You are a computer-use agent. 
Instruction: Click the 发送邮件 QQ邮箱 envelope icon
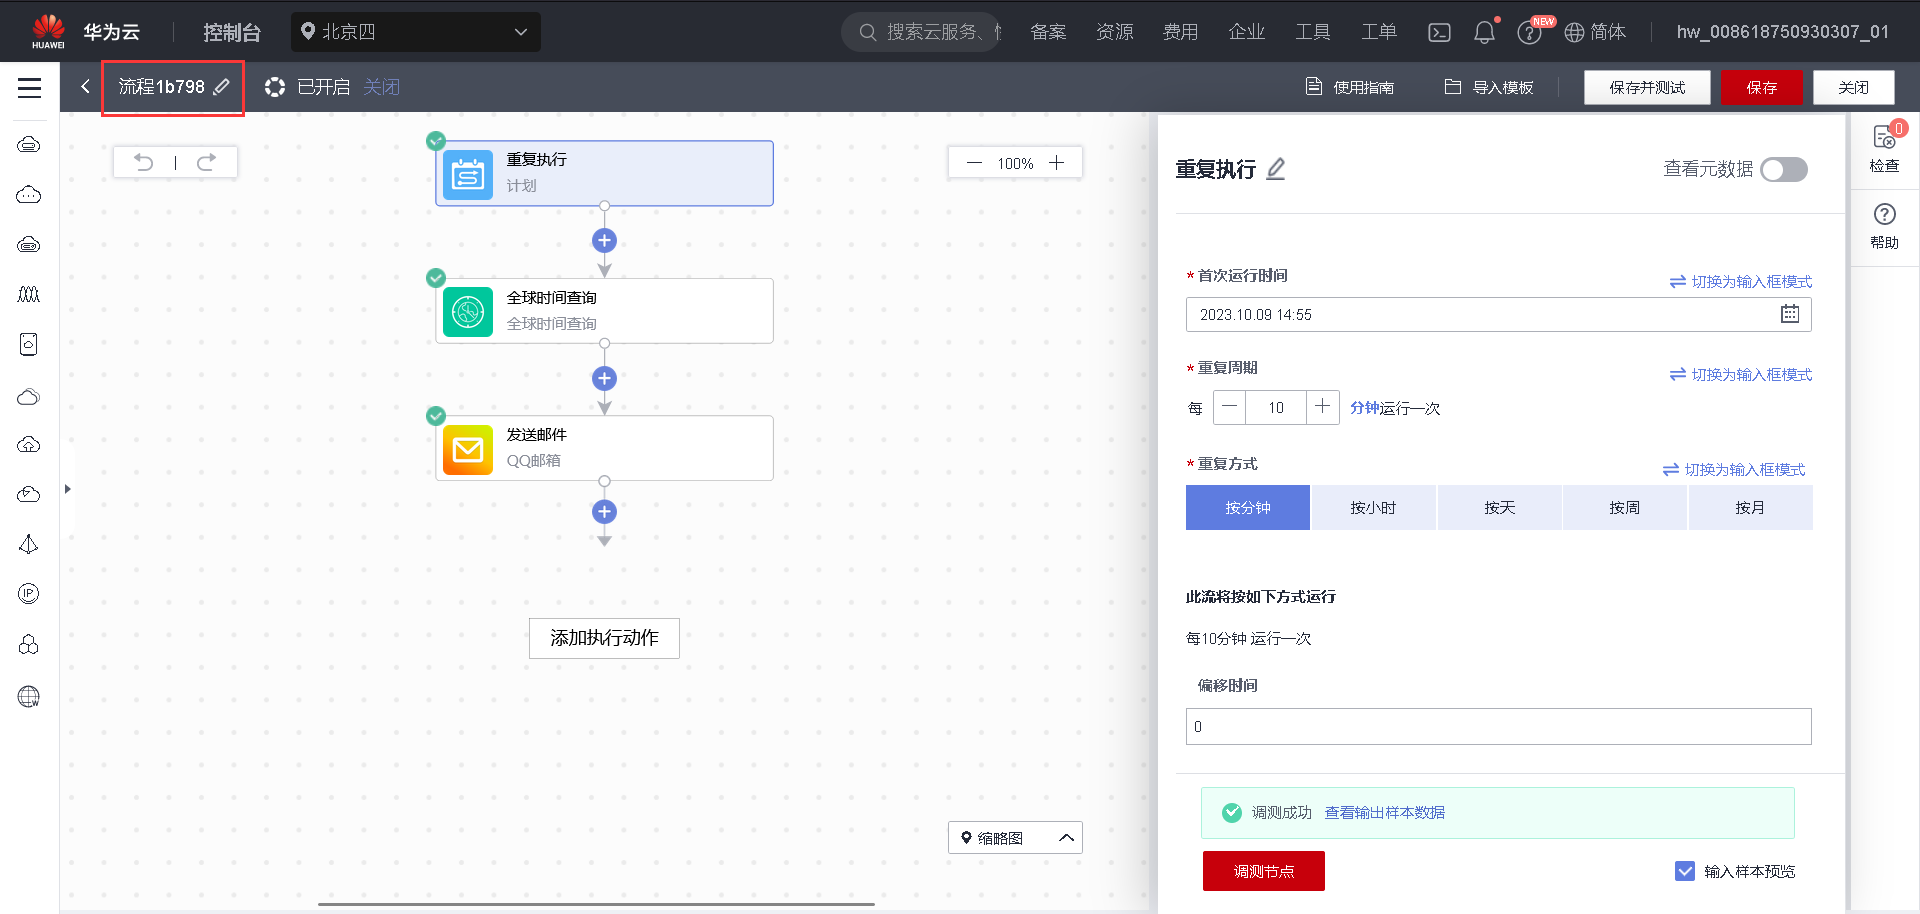(467, 450)
